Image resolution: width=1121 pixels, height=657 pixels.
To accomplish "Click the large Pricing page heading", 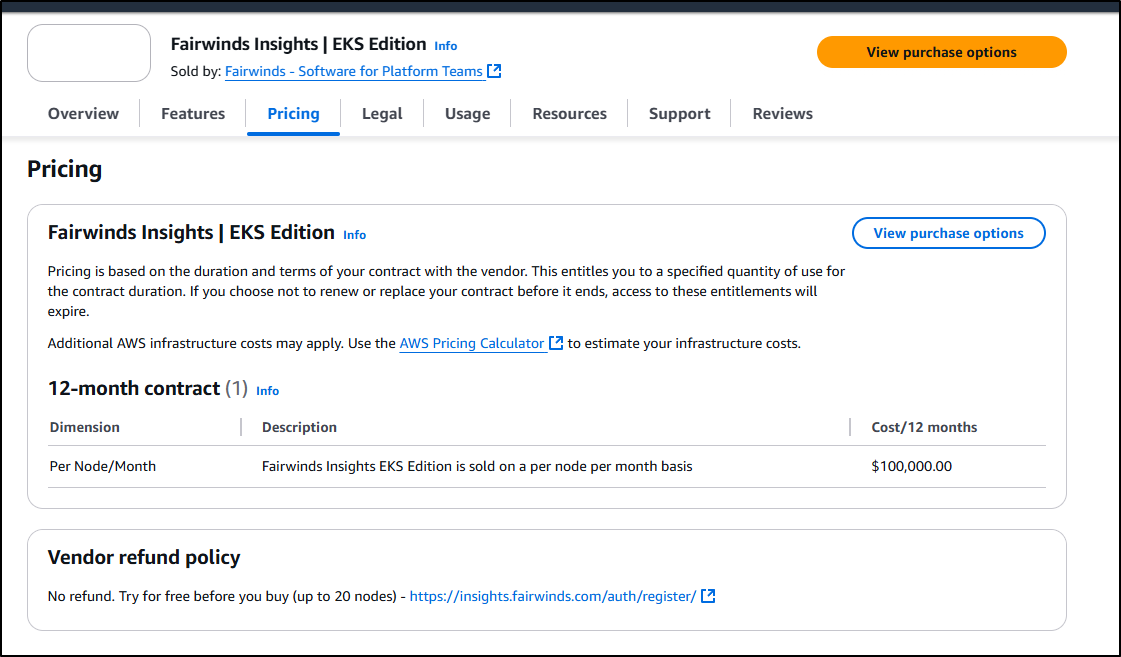I will click(x=64, y=169).
